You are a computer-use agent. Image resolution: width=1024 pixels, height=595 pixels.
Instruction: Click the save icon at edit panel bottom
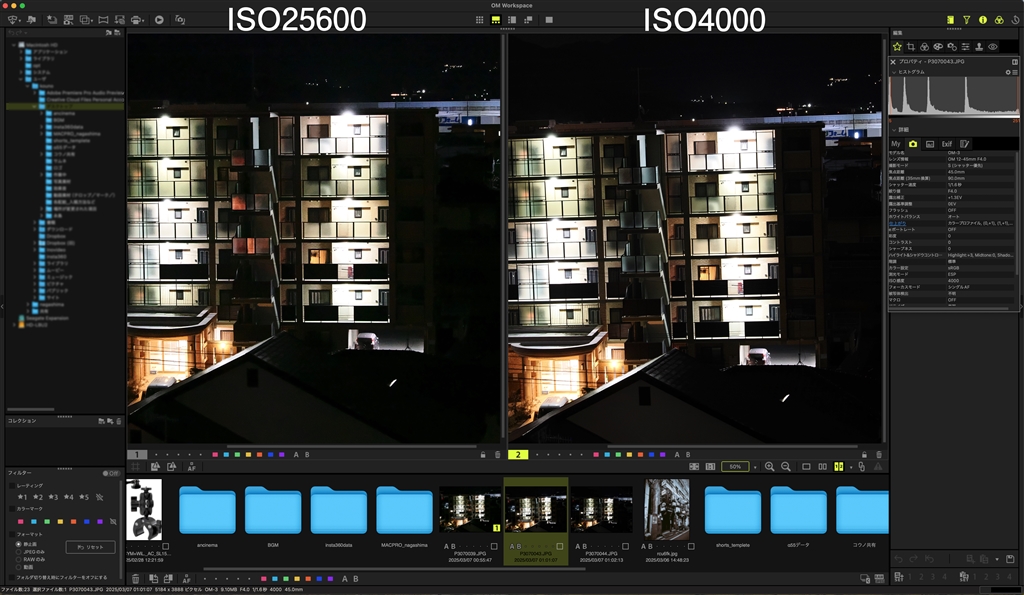point(1010,559)
